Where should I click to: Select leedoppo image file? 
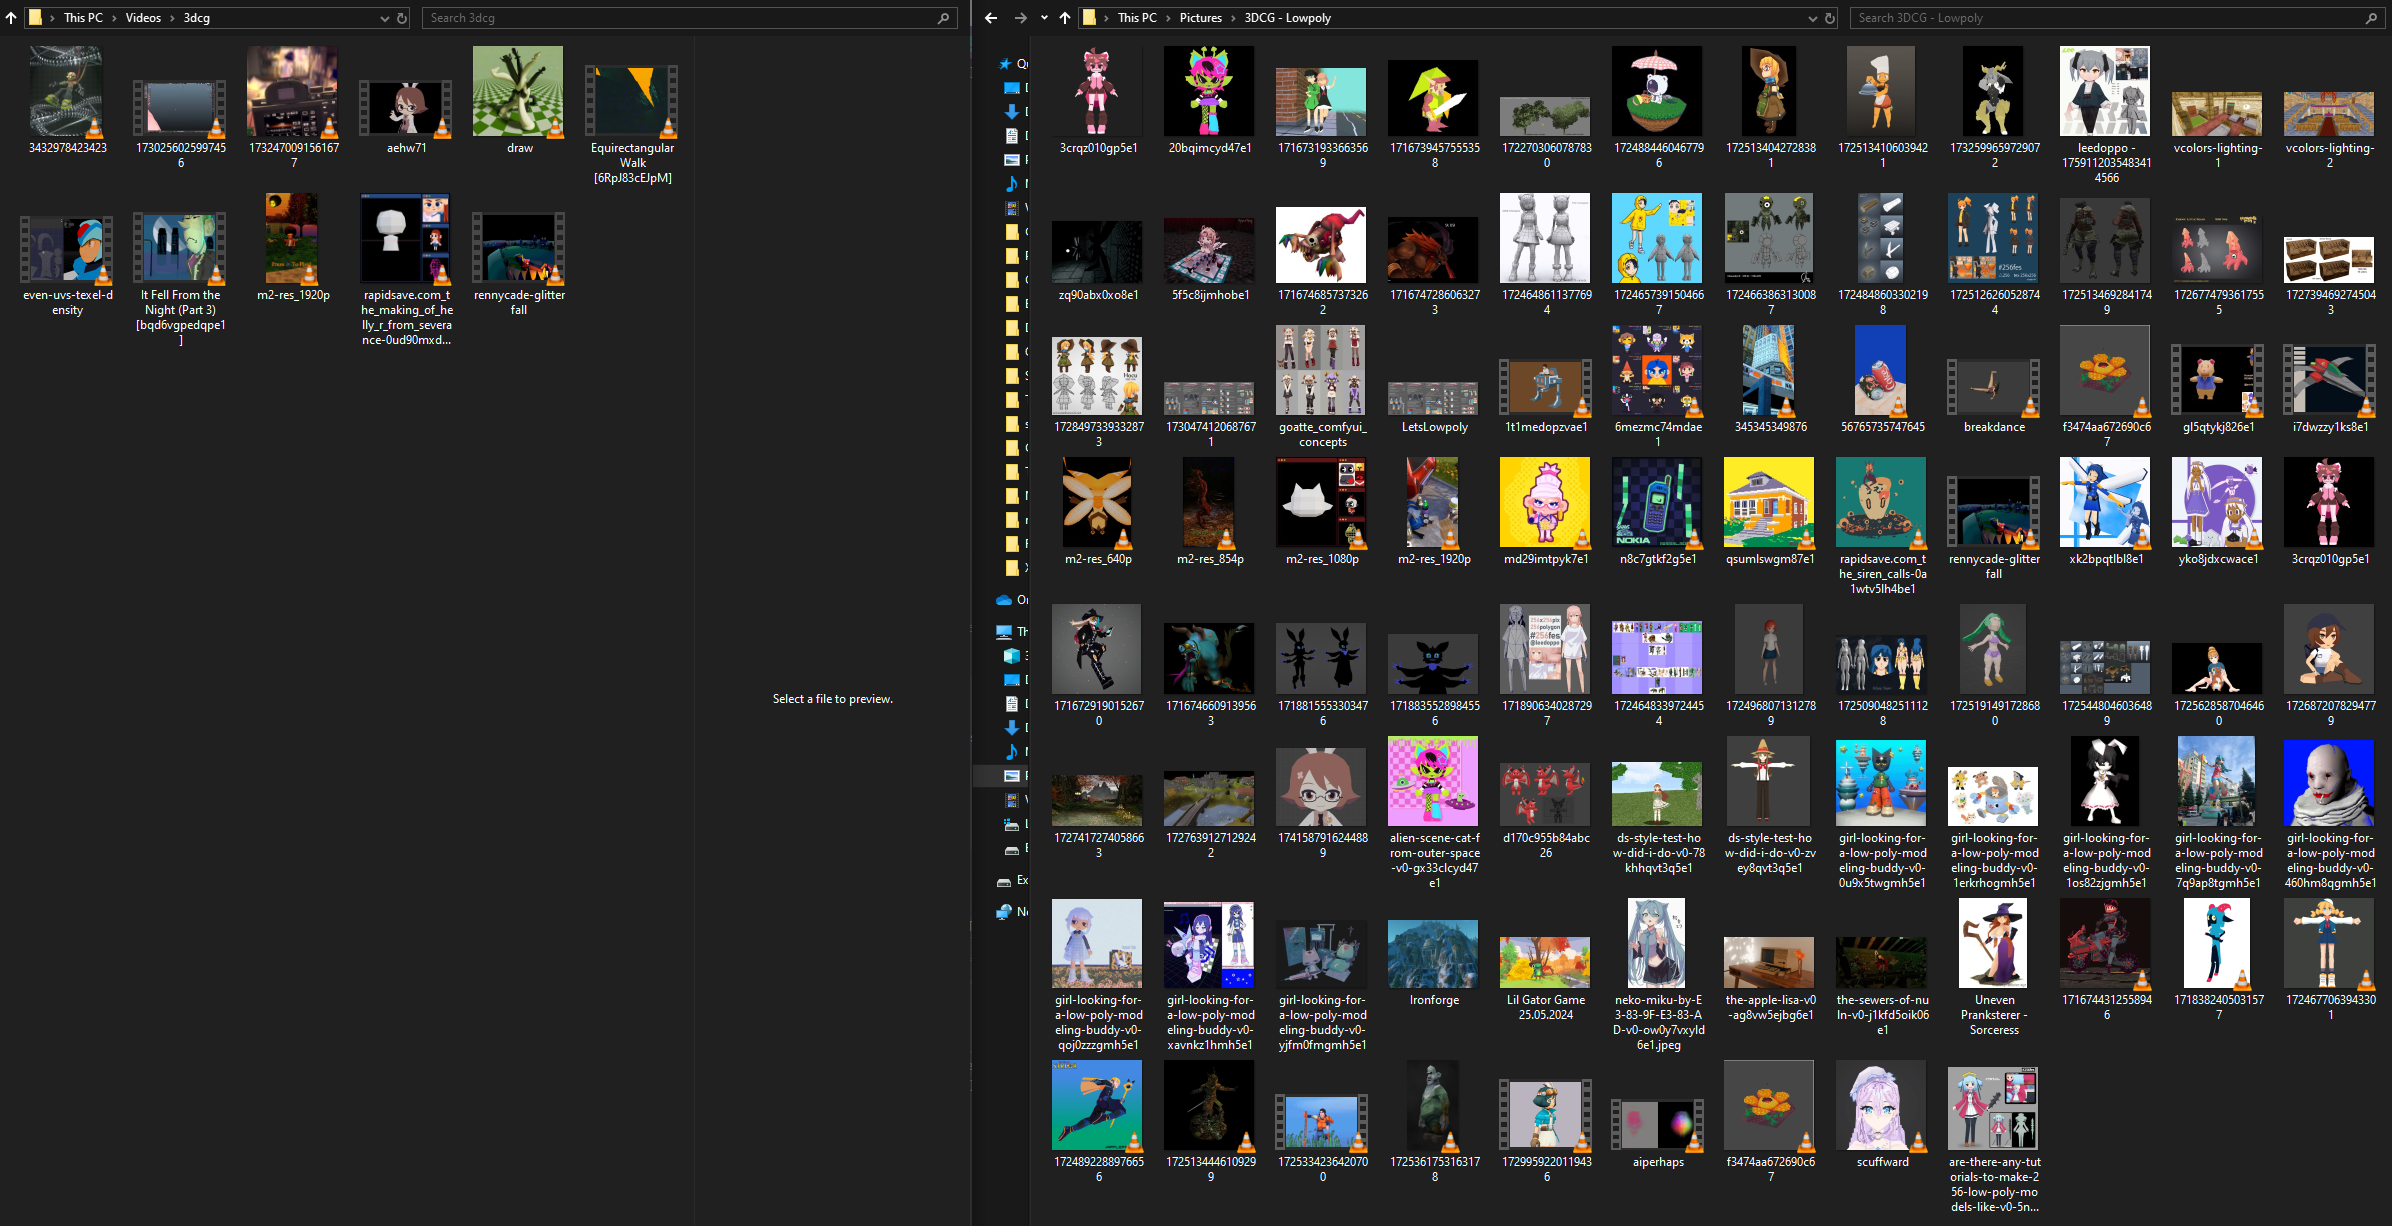[2106, 115]
